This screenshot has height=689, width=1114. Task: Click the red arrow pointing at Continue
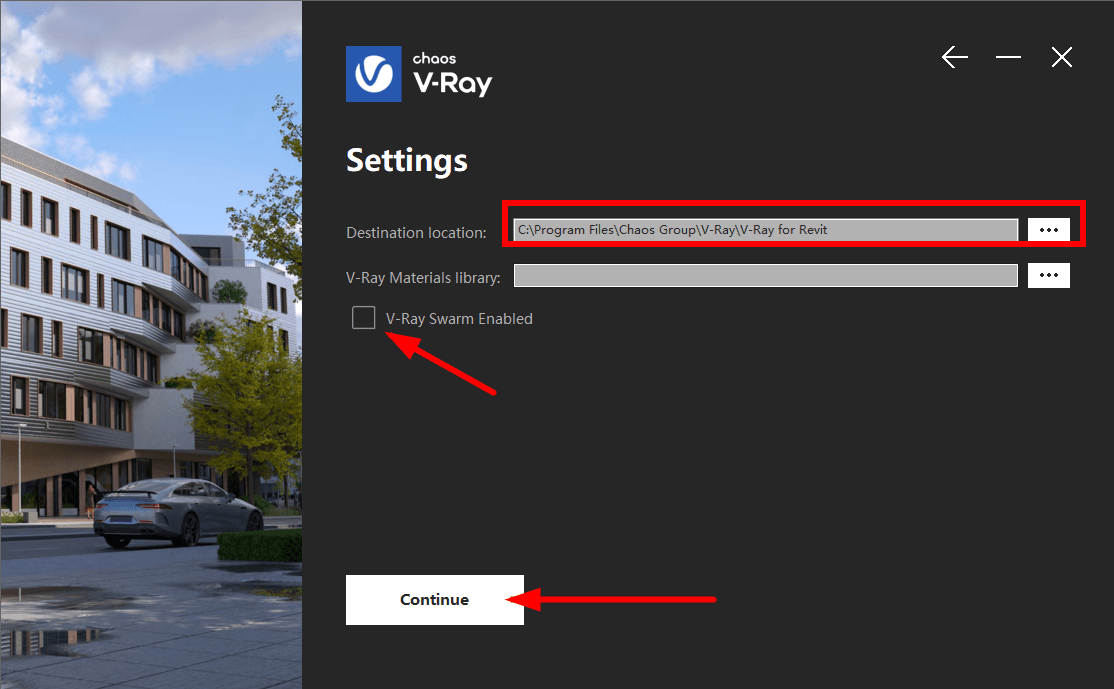point(611,600)
